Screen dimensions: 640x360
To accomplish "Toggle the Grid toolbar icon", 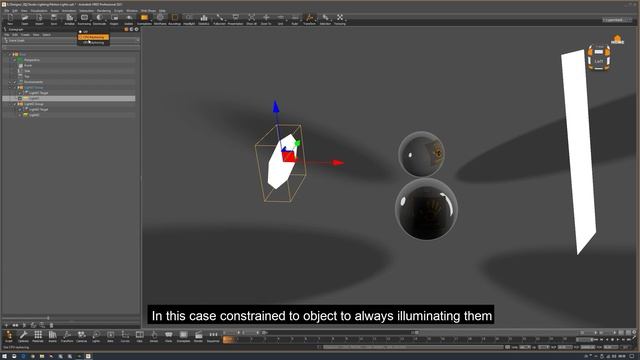I will (x=280, y=19).
